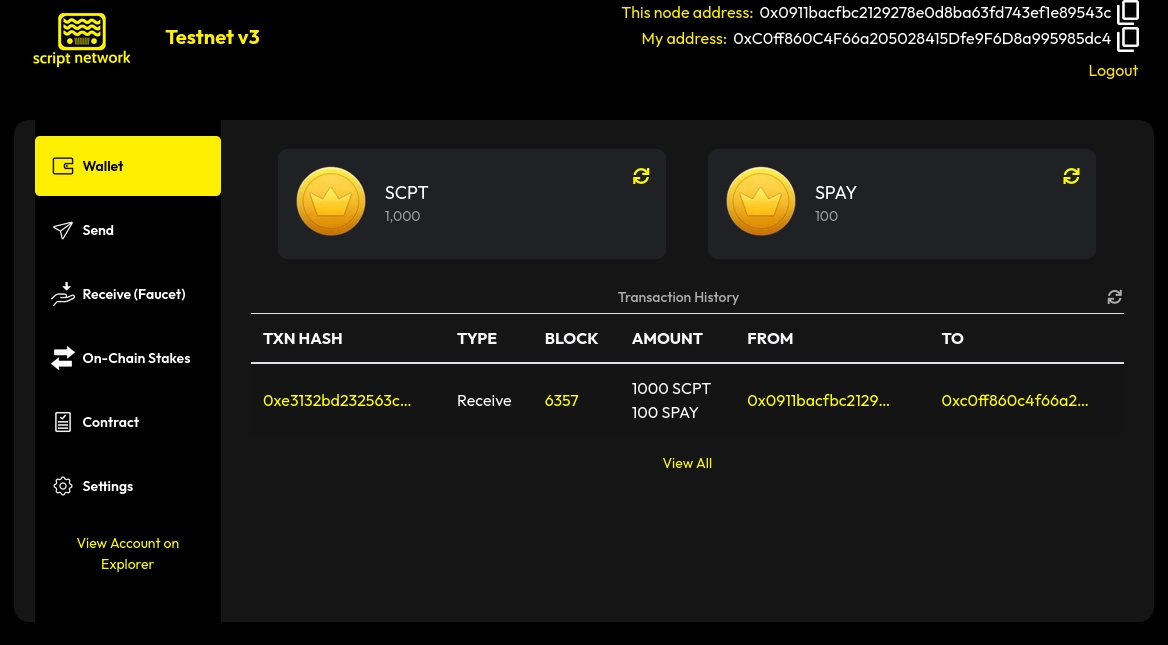Open block 6357 details
1168x645 pixels.
561,400
